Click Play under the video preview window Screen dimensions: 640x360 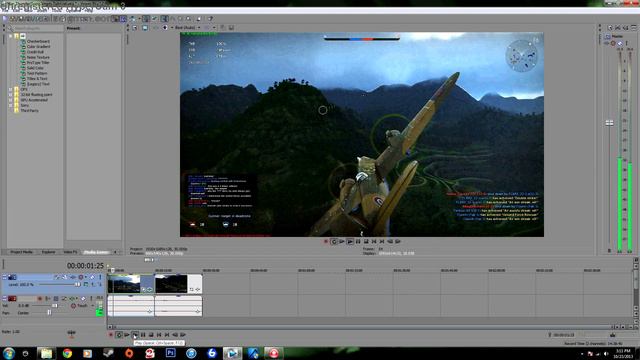pos(350,242)
